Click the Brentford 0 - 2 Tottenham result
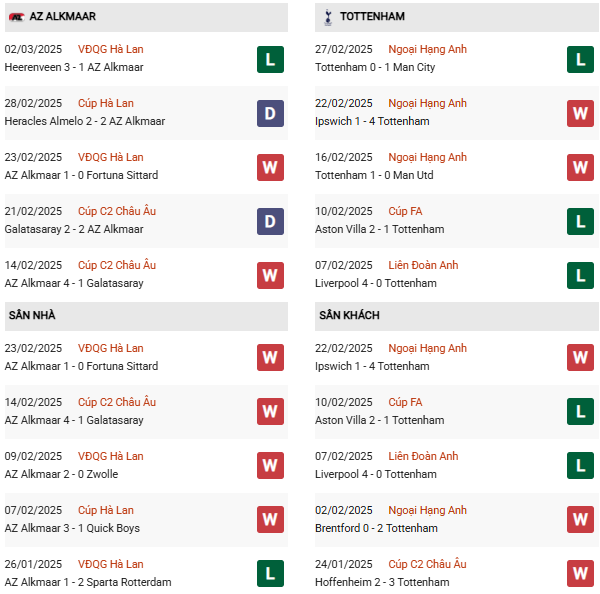The height and width of the screenshot is (594, 600). tap(376, 529)
